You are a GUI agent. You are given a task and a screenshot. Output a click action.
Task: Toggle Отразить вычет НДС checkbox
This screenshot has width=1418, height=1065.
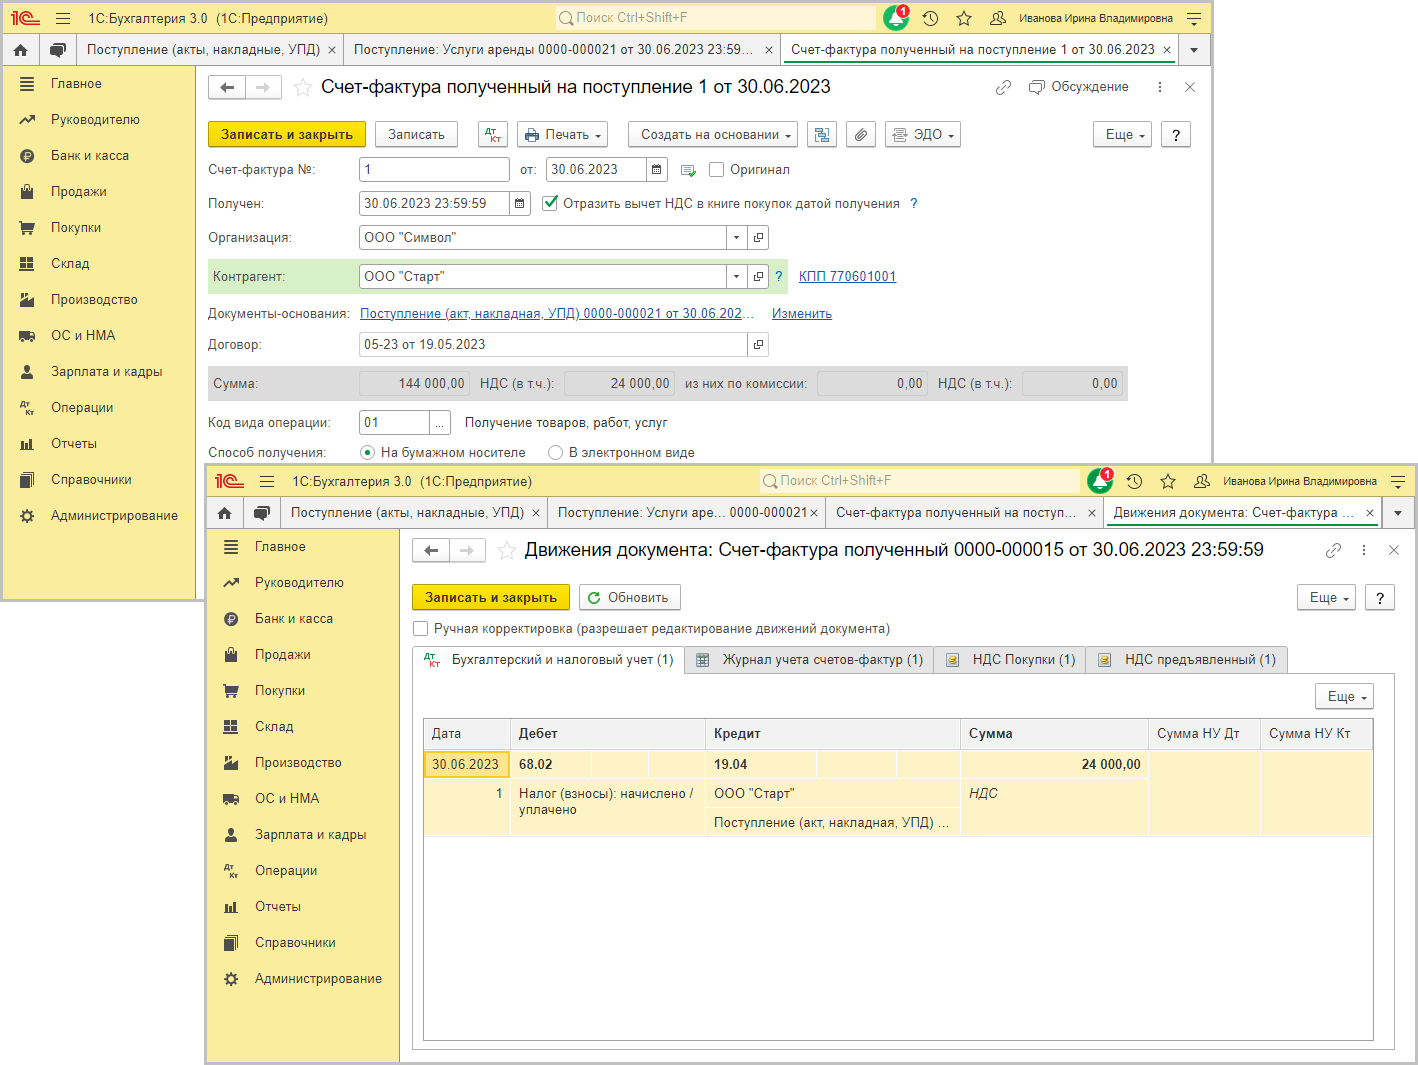(549, 203)
